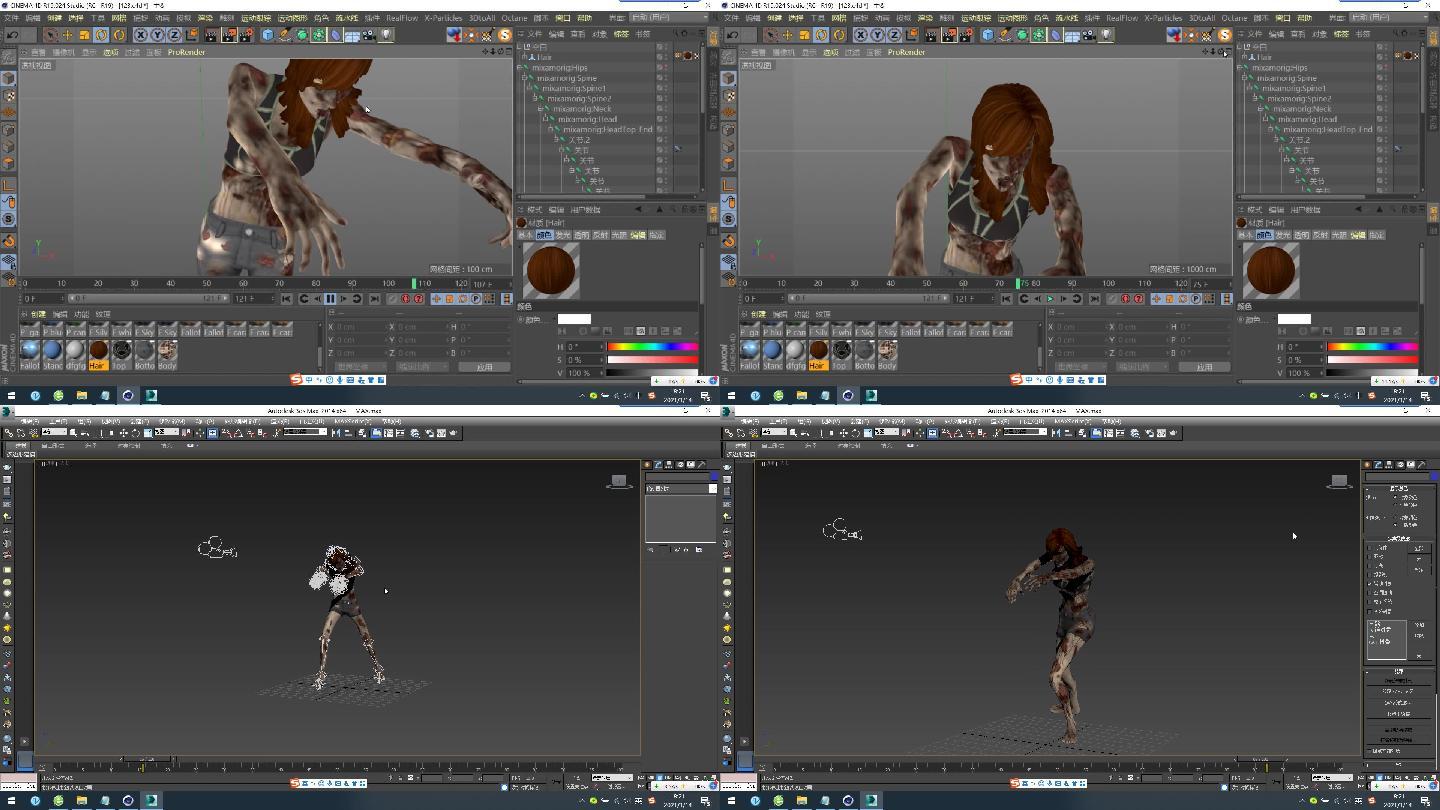The image size is (1440, 810).
Task: Switch to 反射 material tab in top-left Cinema 4D
Action: pos(600,235)
